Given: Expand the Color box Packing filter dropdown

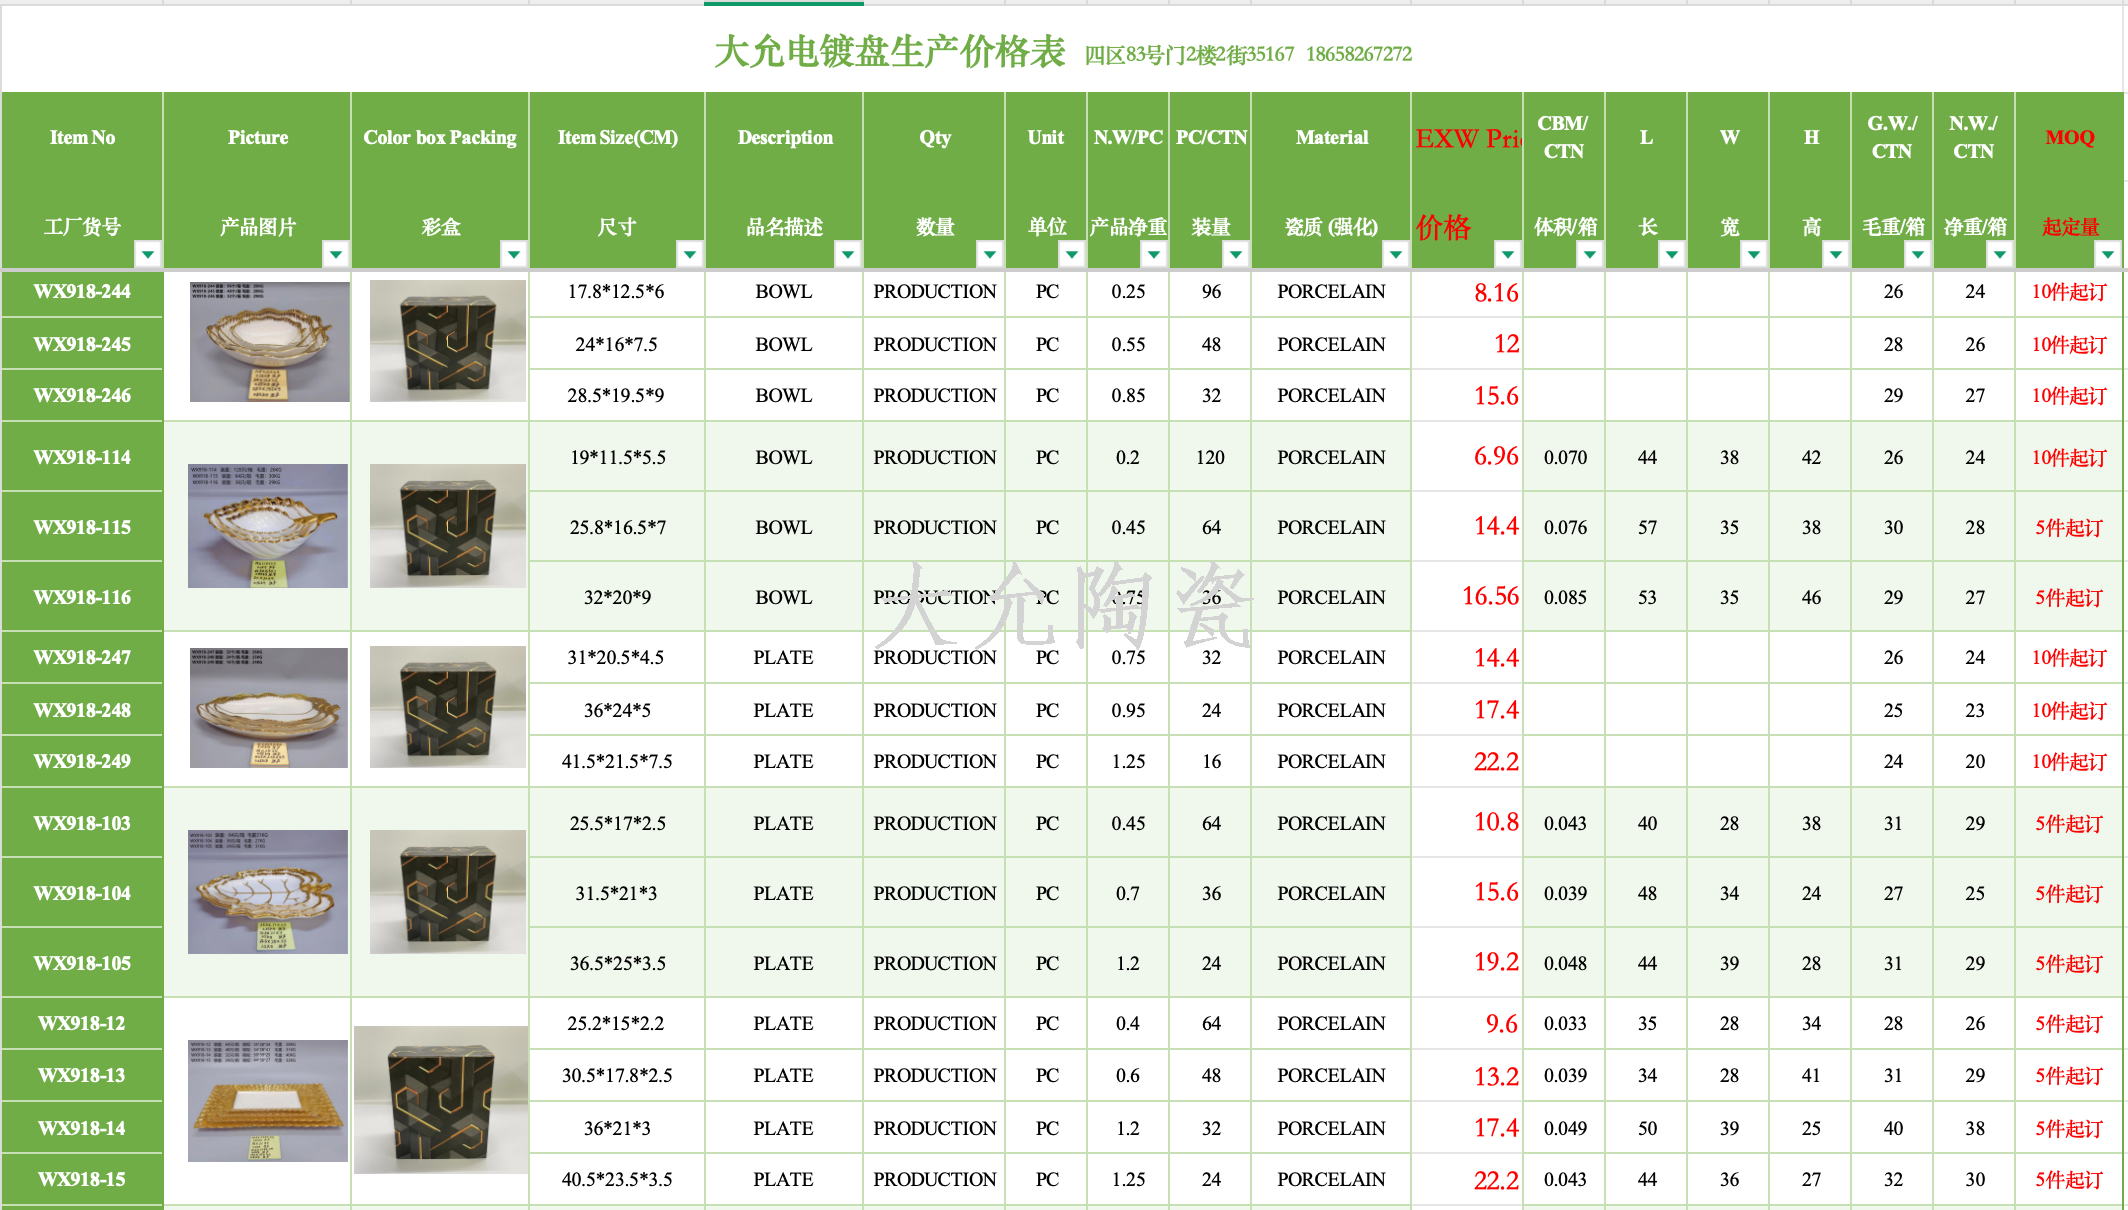Looking at the screenshot, I should (514, 254).
